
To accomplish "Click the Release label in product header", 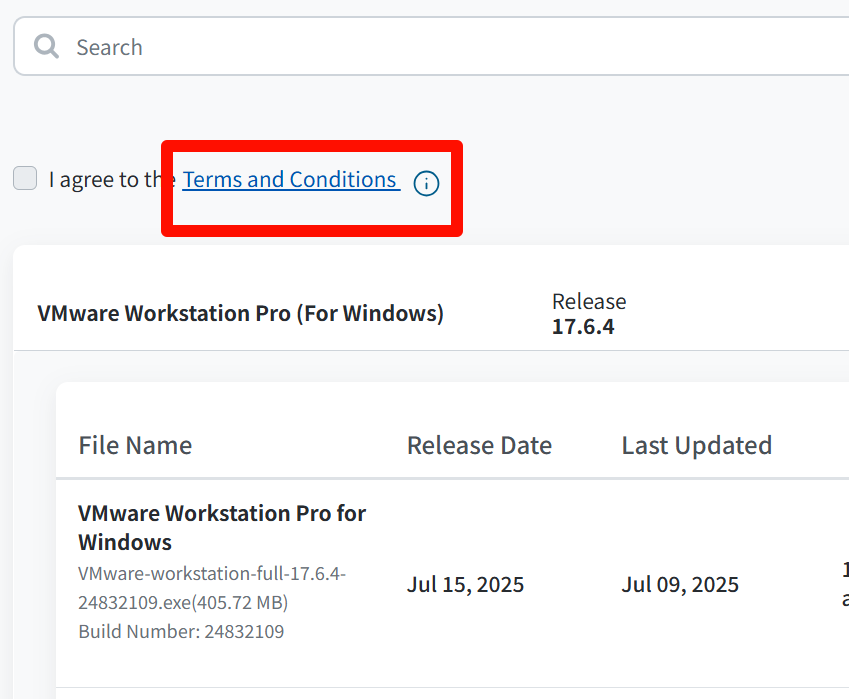I will coord(588,301).
